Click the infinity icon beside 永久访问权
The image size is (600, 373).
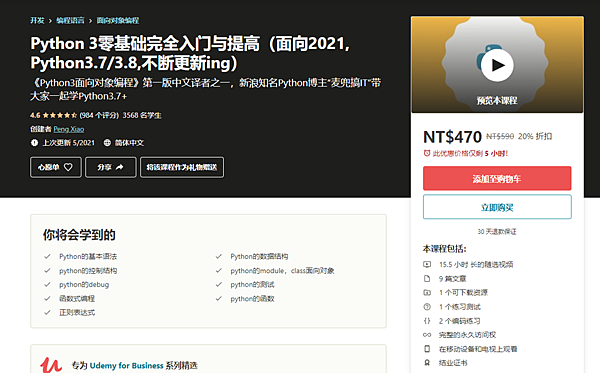click(427, 335)
